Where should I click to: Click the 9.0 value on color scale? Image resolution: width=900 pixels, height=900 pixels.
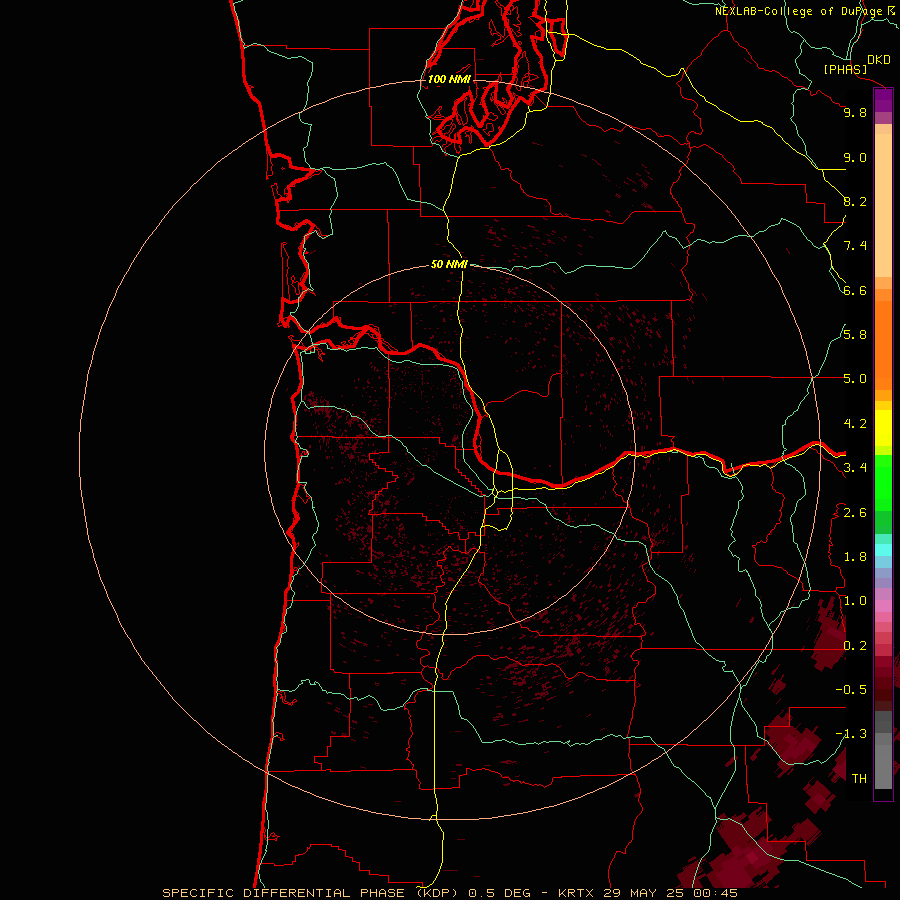click(x=855, y=157)
